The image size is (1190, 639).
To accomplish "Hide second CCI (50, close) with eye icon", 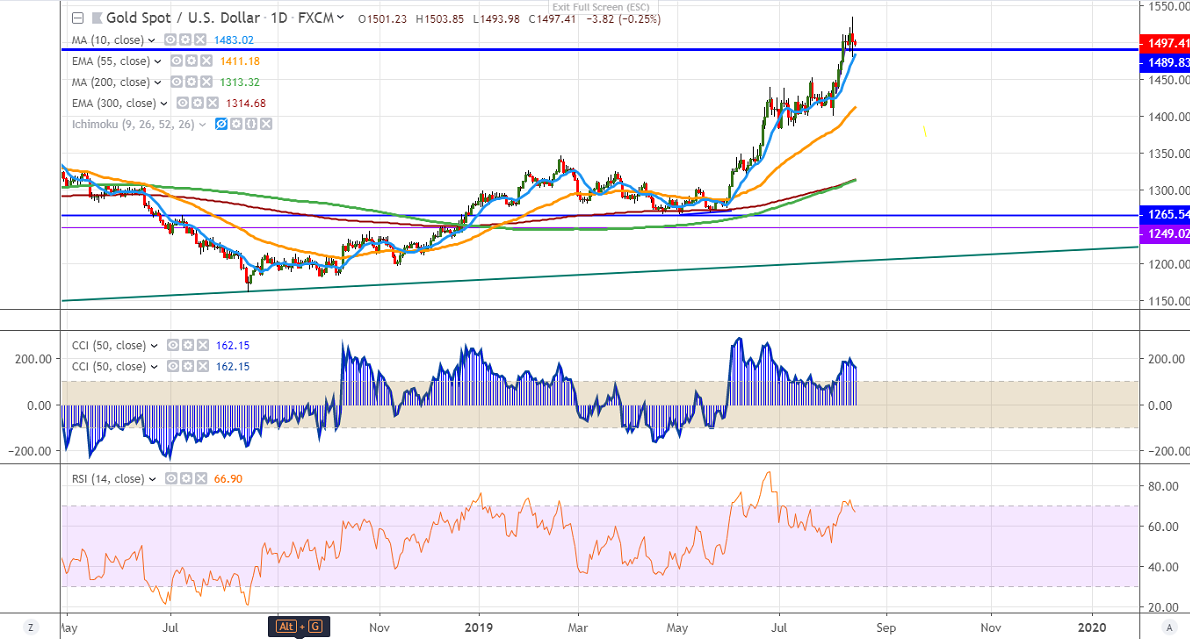I will click(173, 367).
